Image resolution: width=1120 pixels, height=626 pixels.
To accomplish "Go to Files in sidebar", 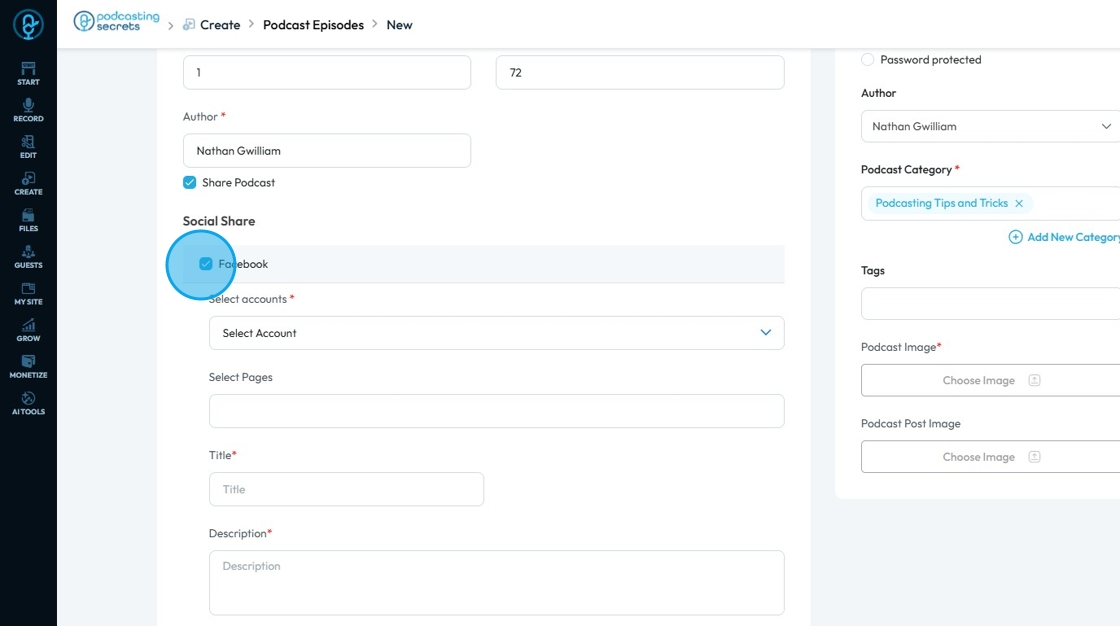I will 28,220.
